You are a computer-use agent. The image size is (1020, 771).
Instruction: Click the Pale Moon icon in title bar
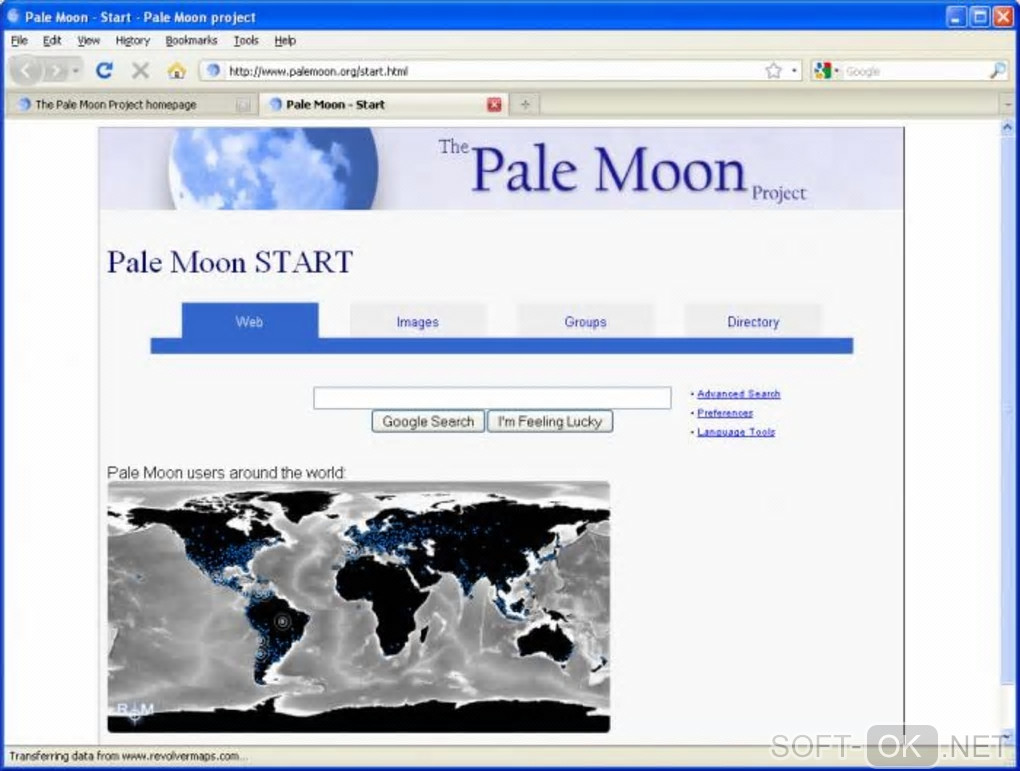coord(12,16)
